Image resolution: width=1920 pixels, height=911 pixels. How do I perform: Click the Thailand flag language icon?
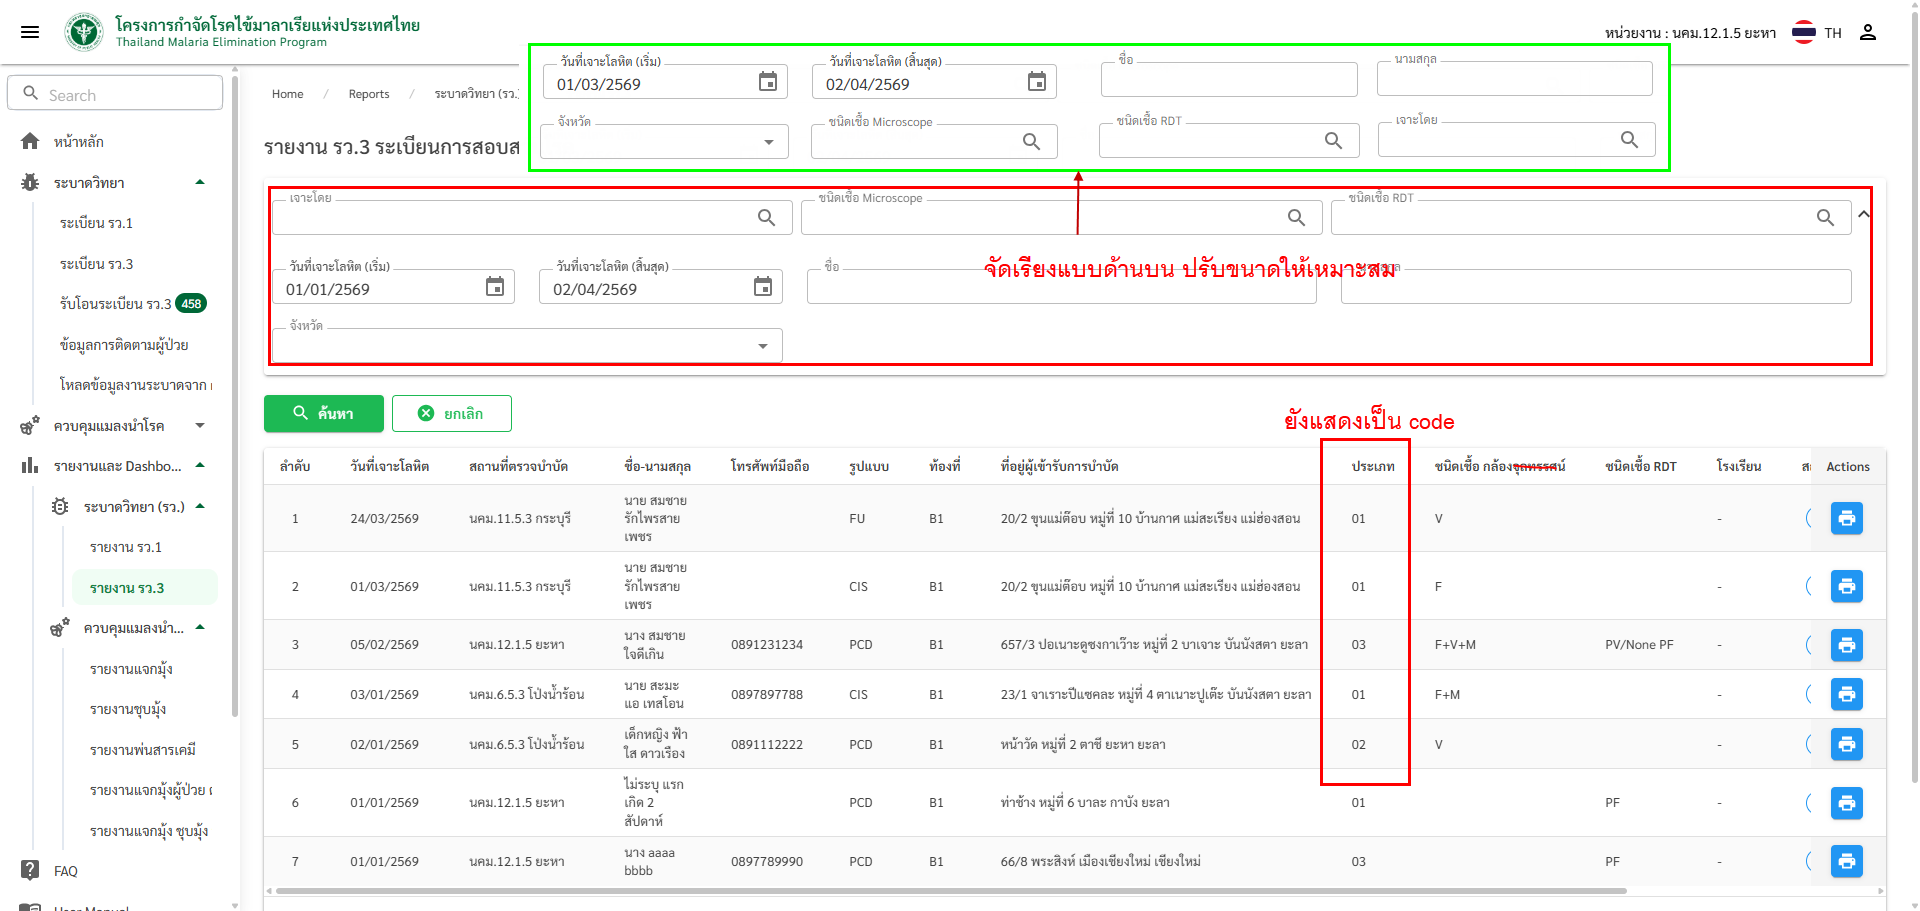[x=1804, y=32]
